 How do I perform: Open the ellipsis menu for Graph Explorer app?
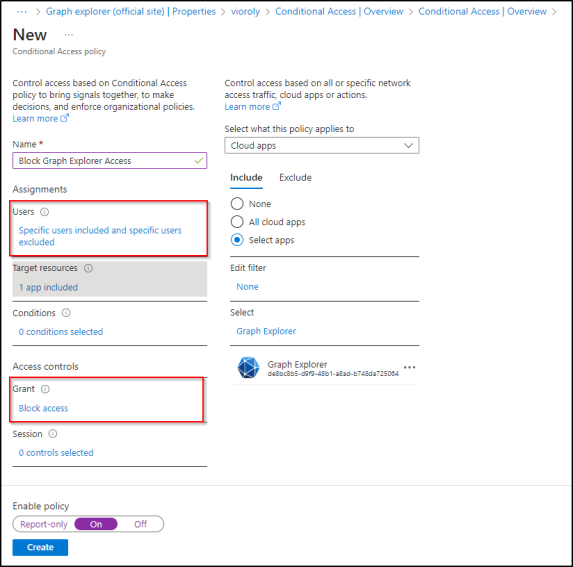click(x=409, y=367)
